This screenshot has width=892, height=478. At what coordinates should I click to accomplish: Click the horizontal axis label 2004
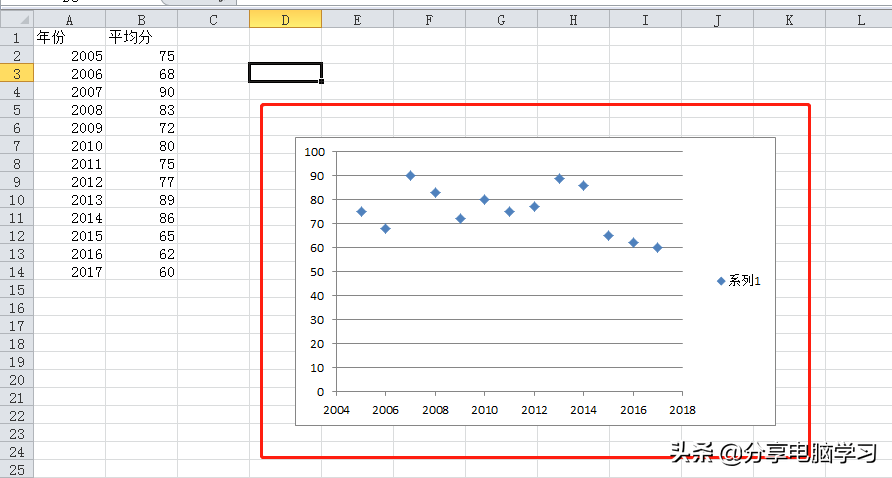click(x=336, y=410)
